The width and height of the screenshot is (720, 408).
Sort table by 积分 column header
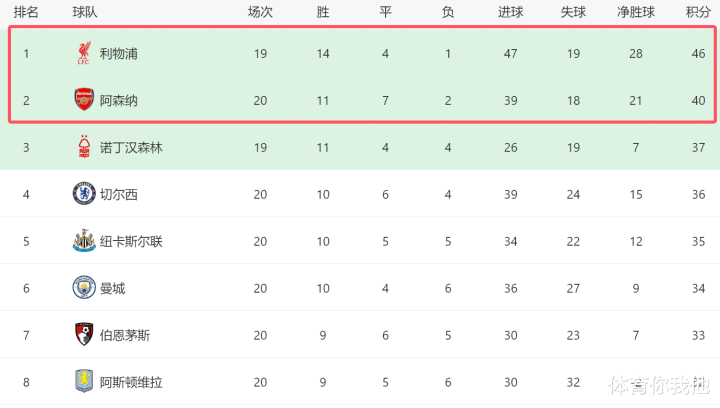pyautogui.click(x=698, y=12)
